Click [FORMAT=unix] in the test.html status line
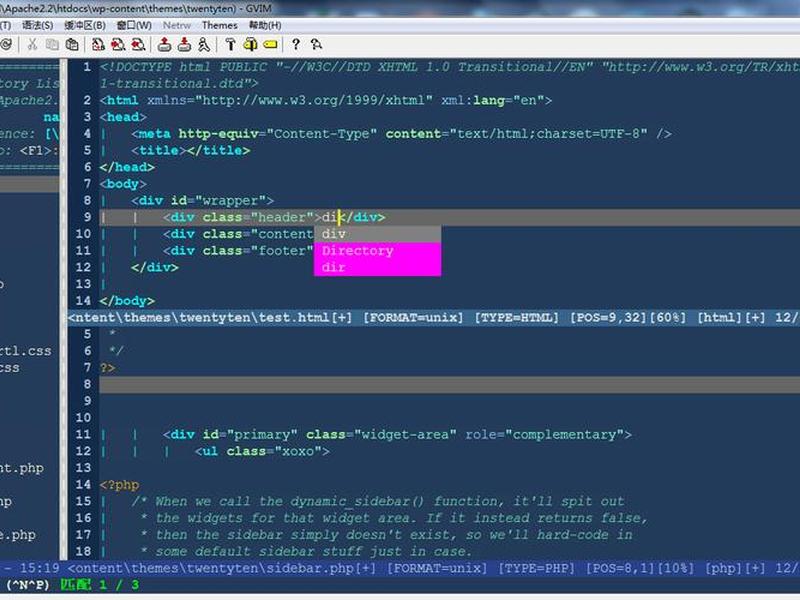This screenshot has width=800, height=600. pyautogui.click(x=413, y=318)
